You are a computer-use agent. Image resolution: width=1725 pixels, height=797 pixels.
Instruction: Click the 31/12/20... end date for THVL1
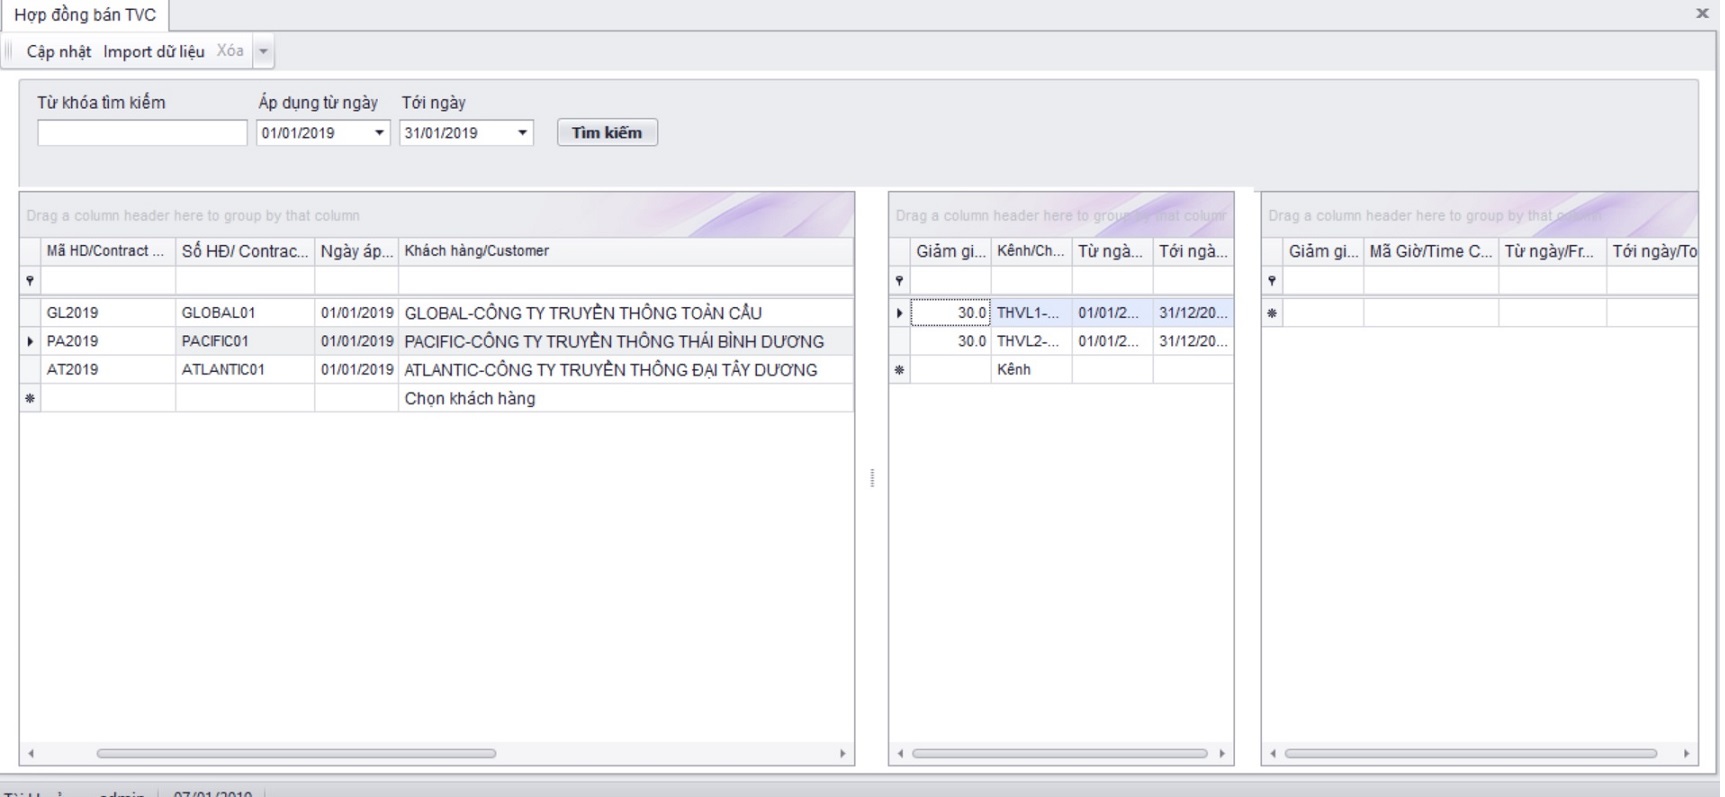click(1193, 313)
